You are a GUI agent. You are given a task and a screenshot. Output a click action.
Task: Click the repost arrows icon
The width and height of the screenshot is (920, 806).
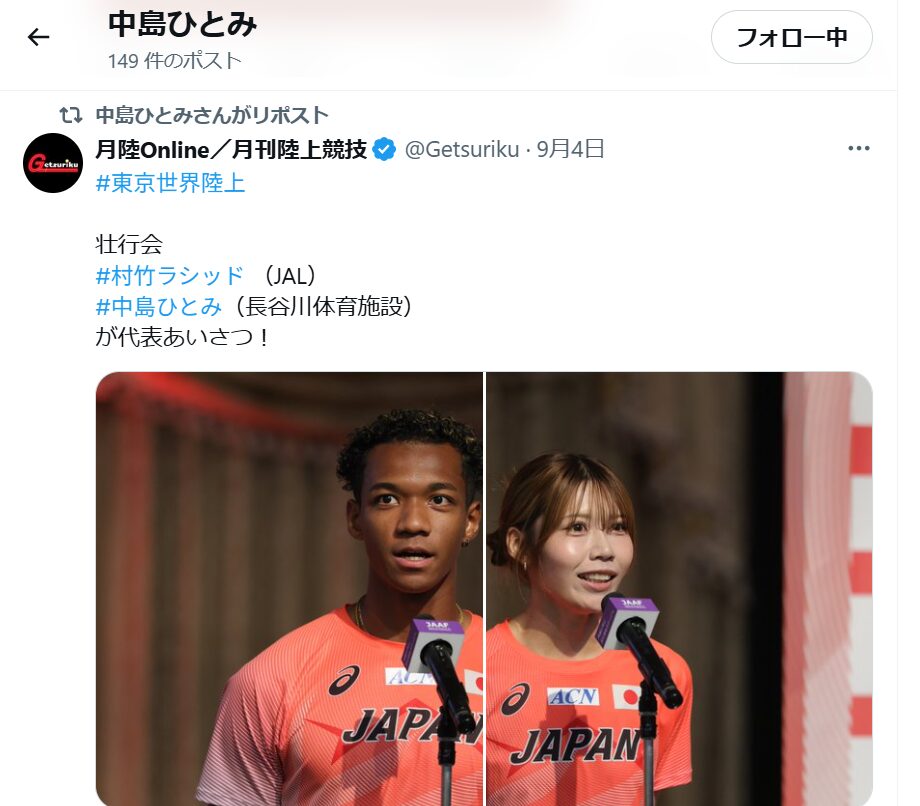point(71,116)
